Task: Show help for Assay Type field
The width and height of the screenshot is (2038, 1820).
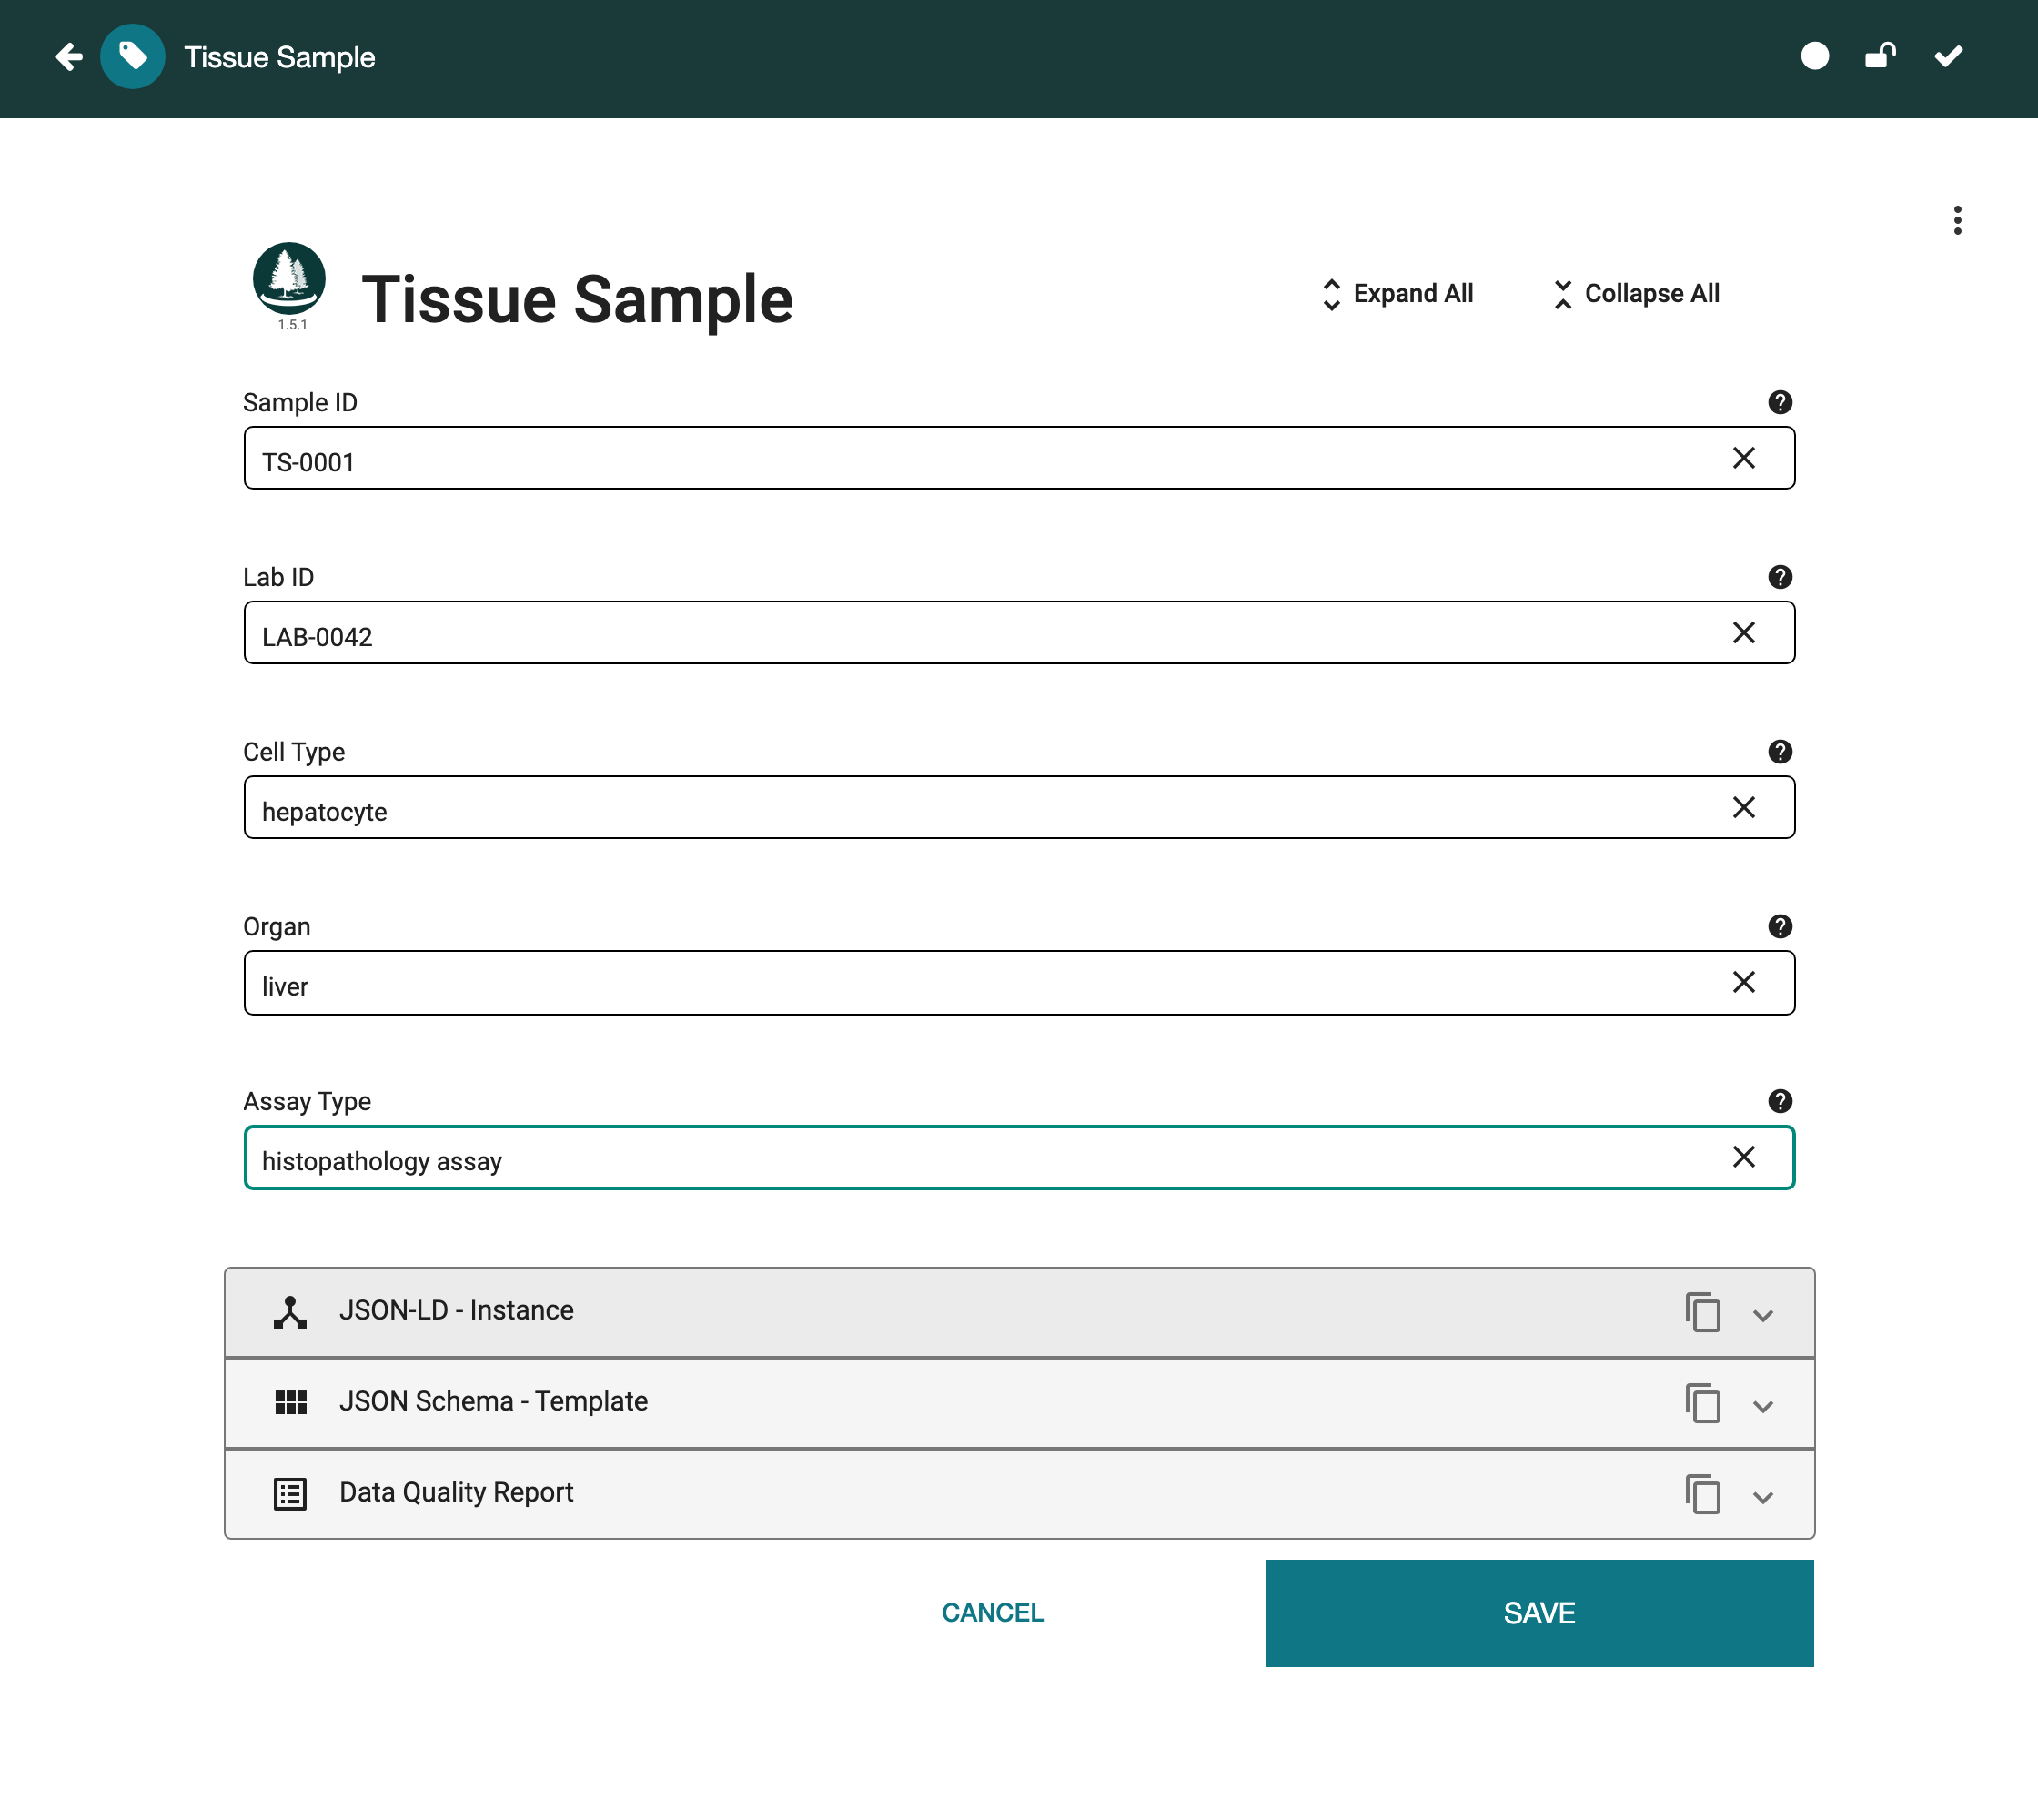Action: (1780, 1101)
